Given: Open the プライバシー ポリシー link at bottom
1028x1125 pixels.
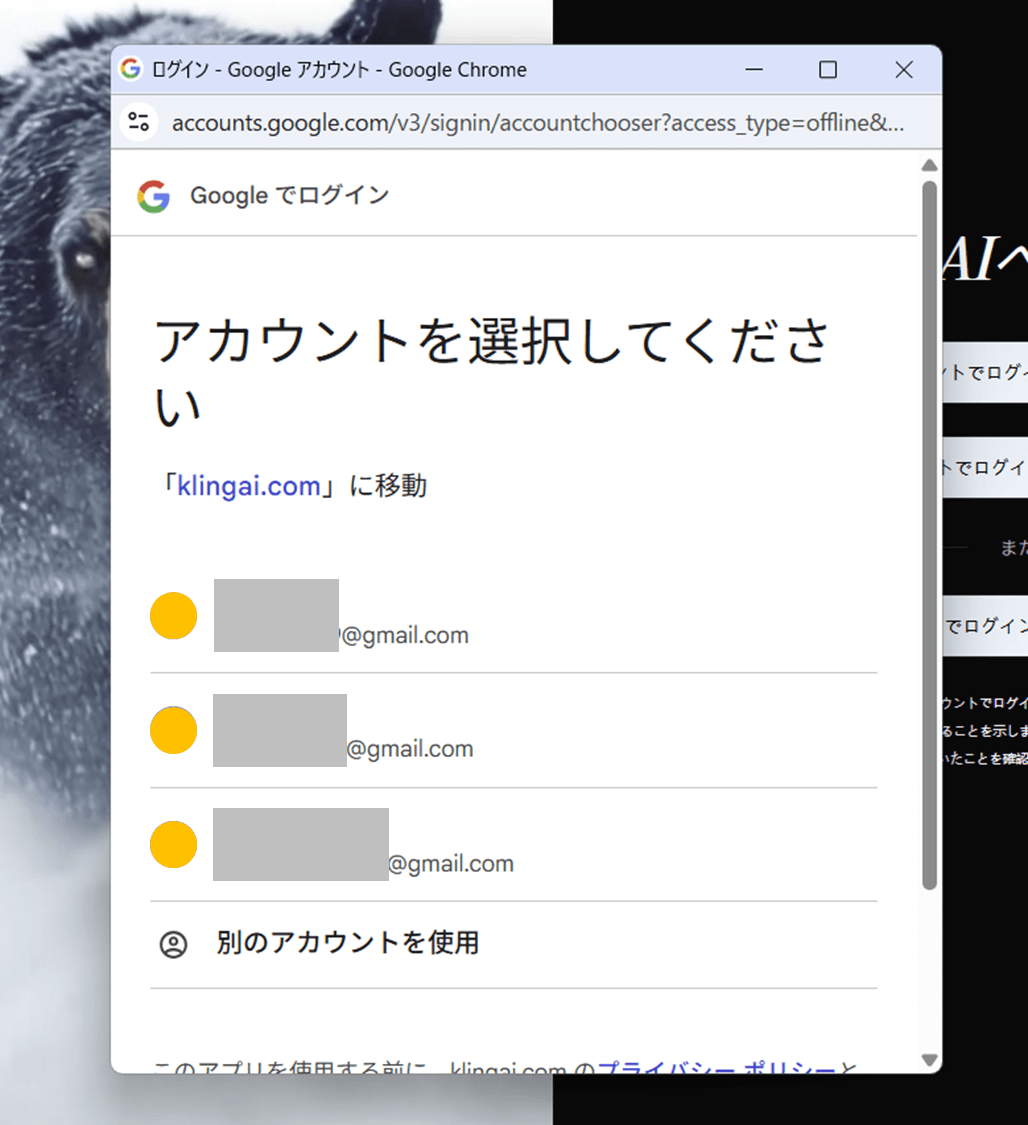Looking at the screenshot, I should coord(715,1069).
